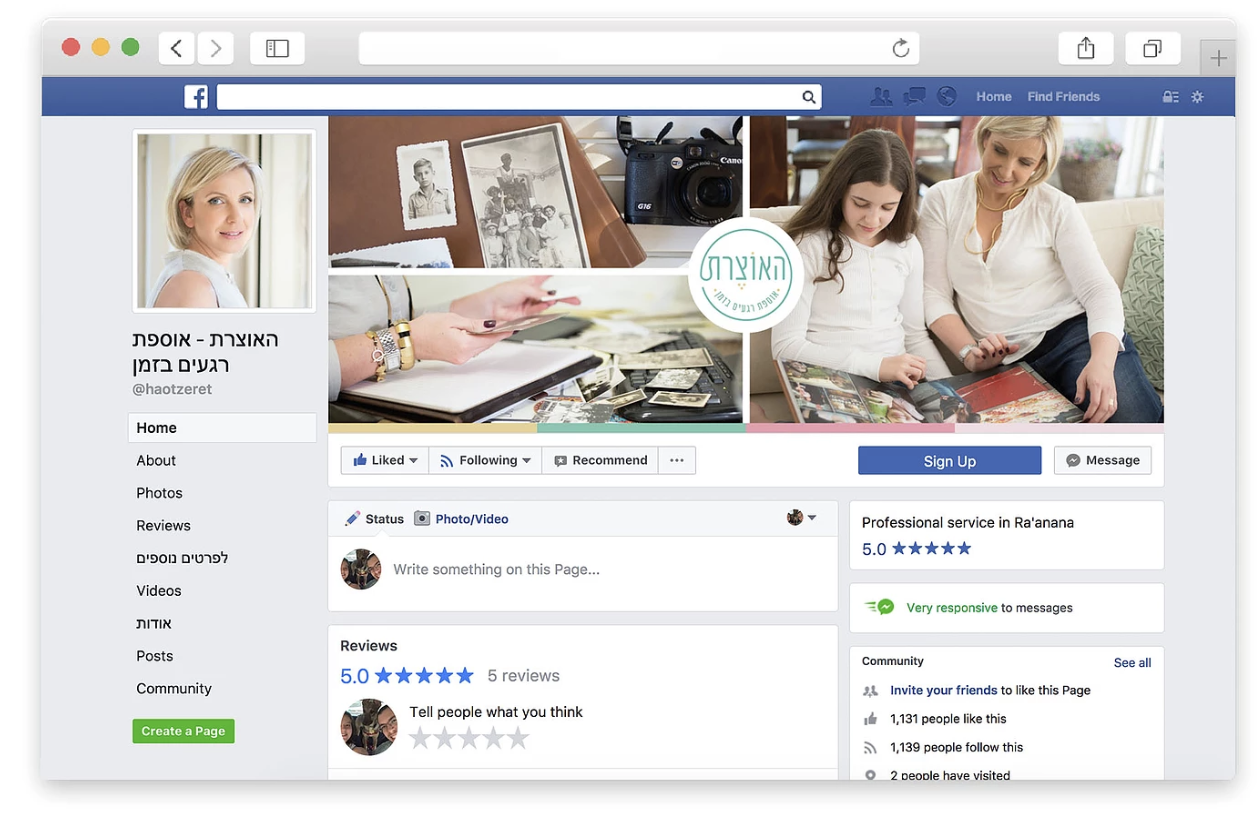Click Invite your friends link
This screenshot has height=820, width=1258.
click(x=944, y=690)
